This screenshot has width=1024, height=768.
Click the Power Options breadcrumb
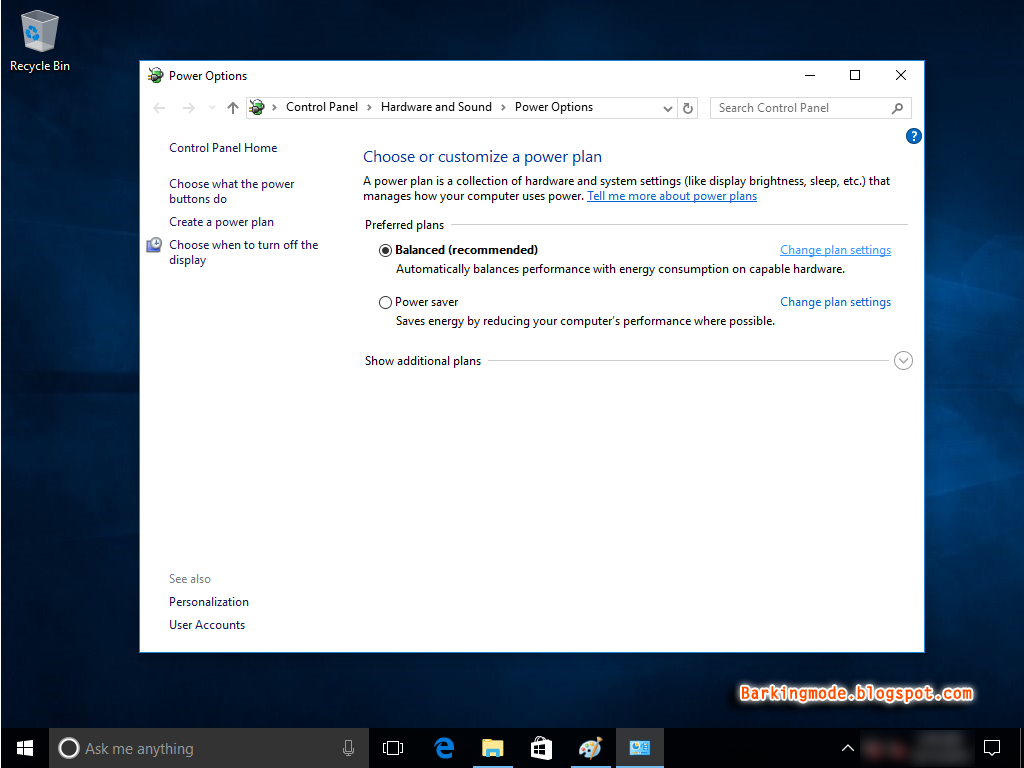554,107
